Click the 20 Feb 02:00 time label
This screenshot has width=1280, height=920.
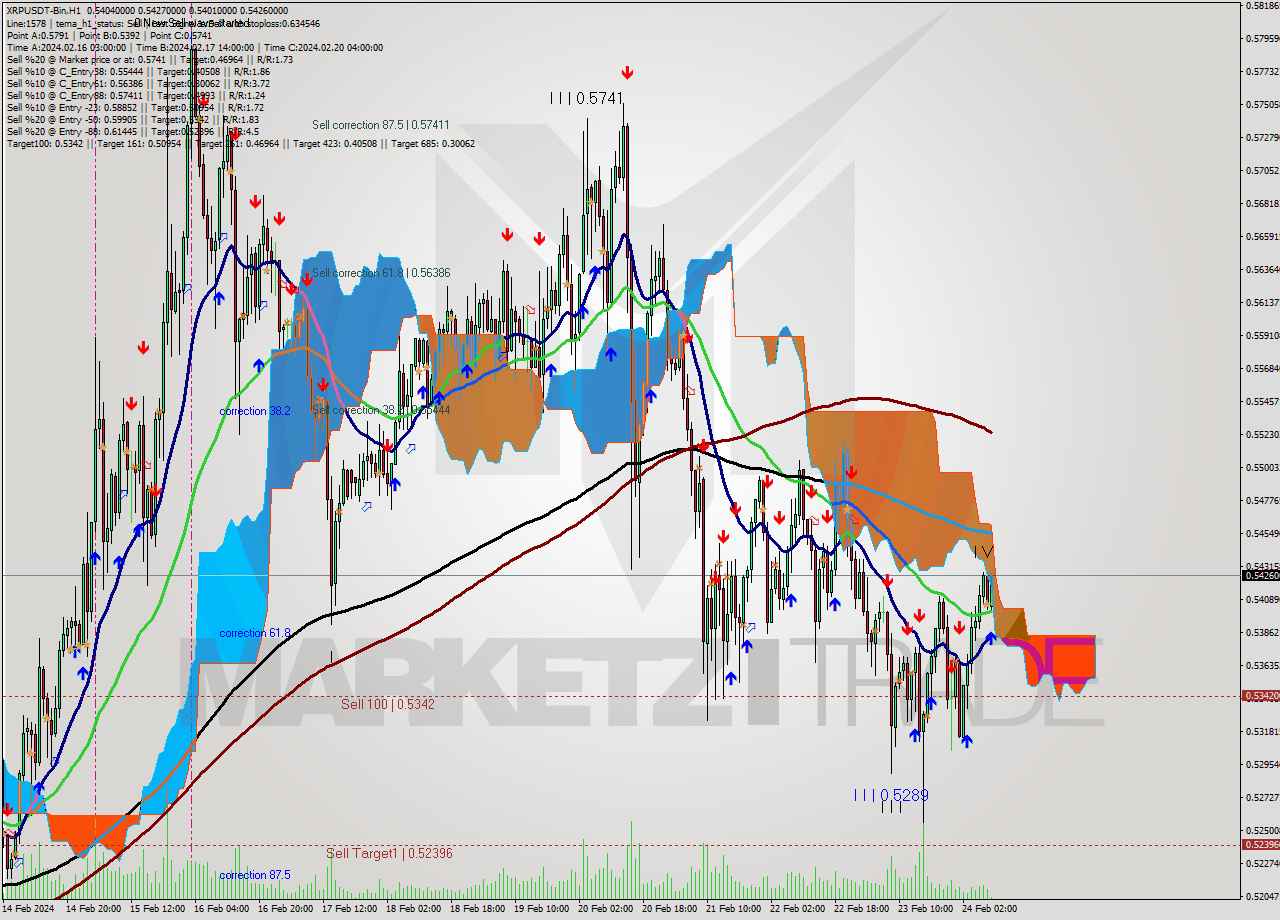point(605,909)
